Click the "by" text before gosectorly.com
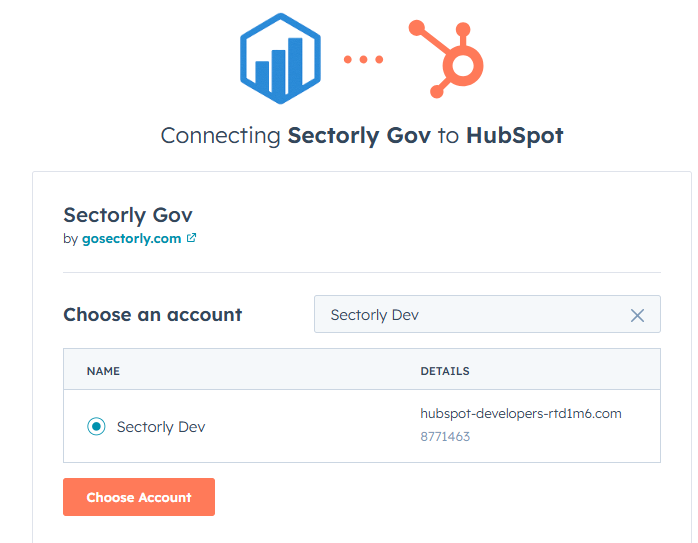Screen dimensions: 698x543 tap(70, 239)
